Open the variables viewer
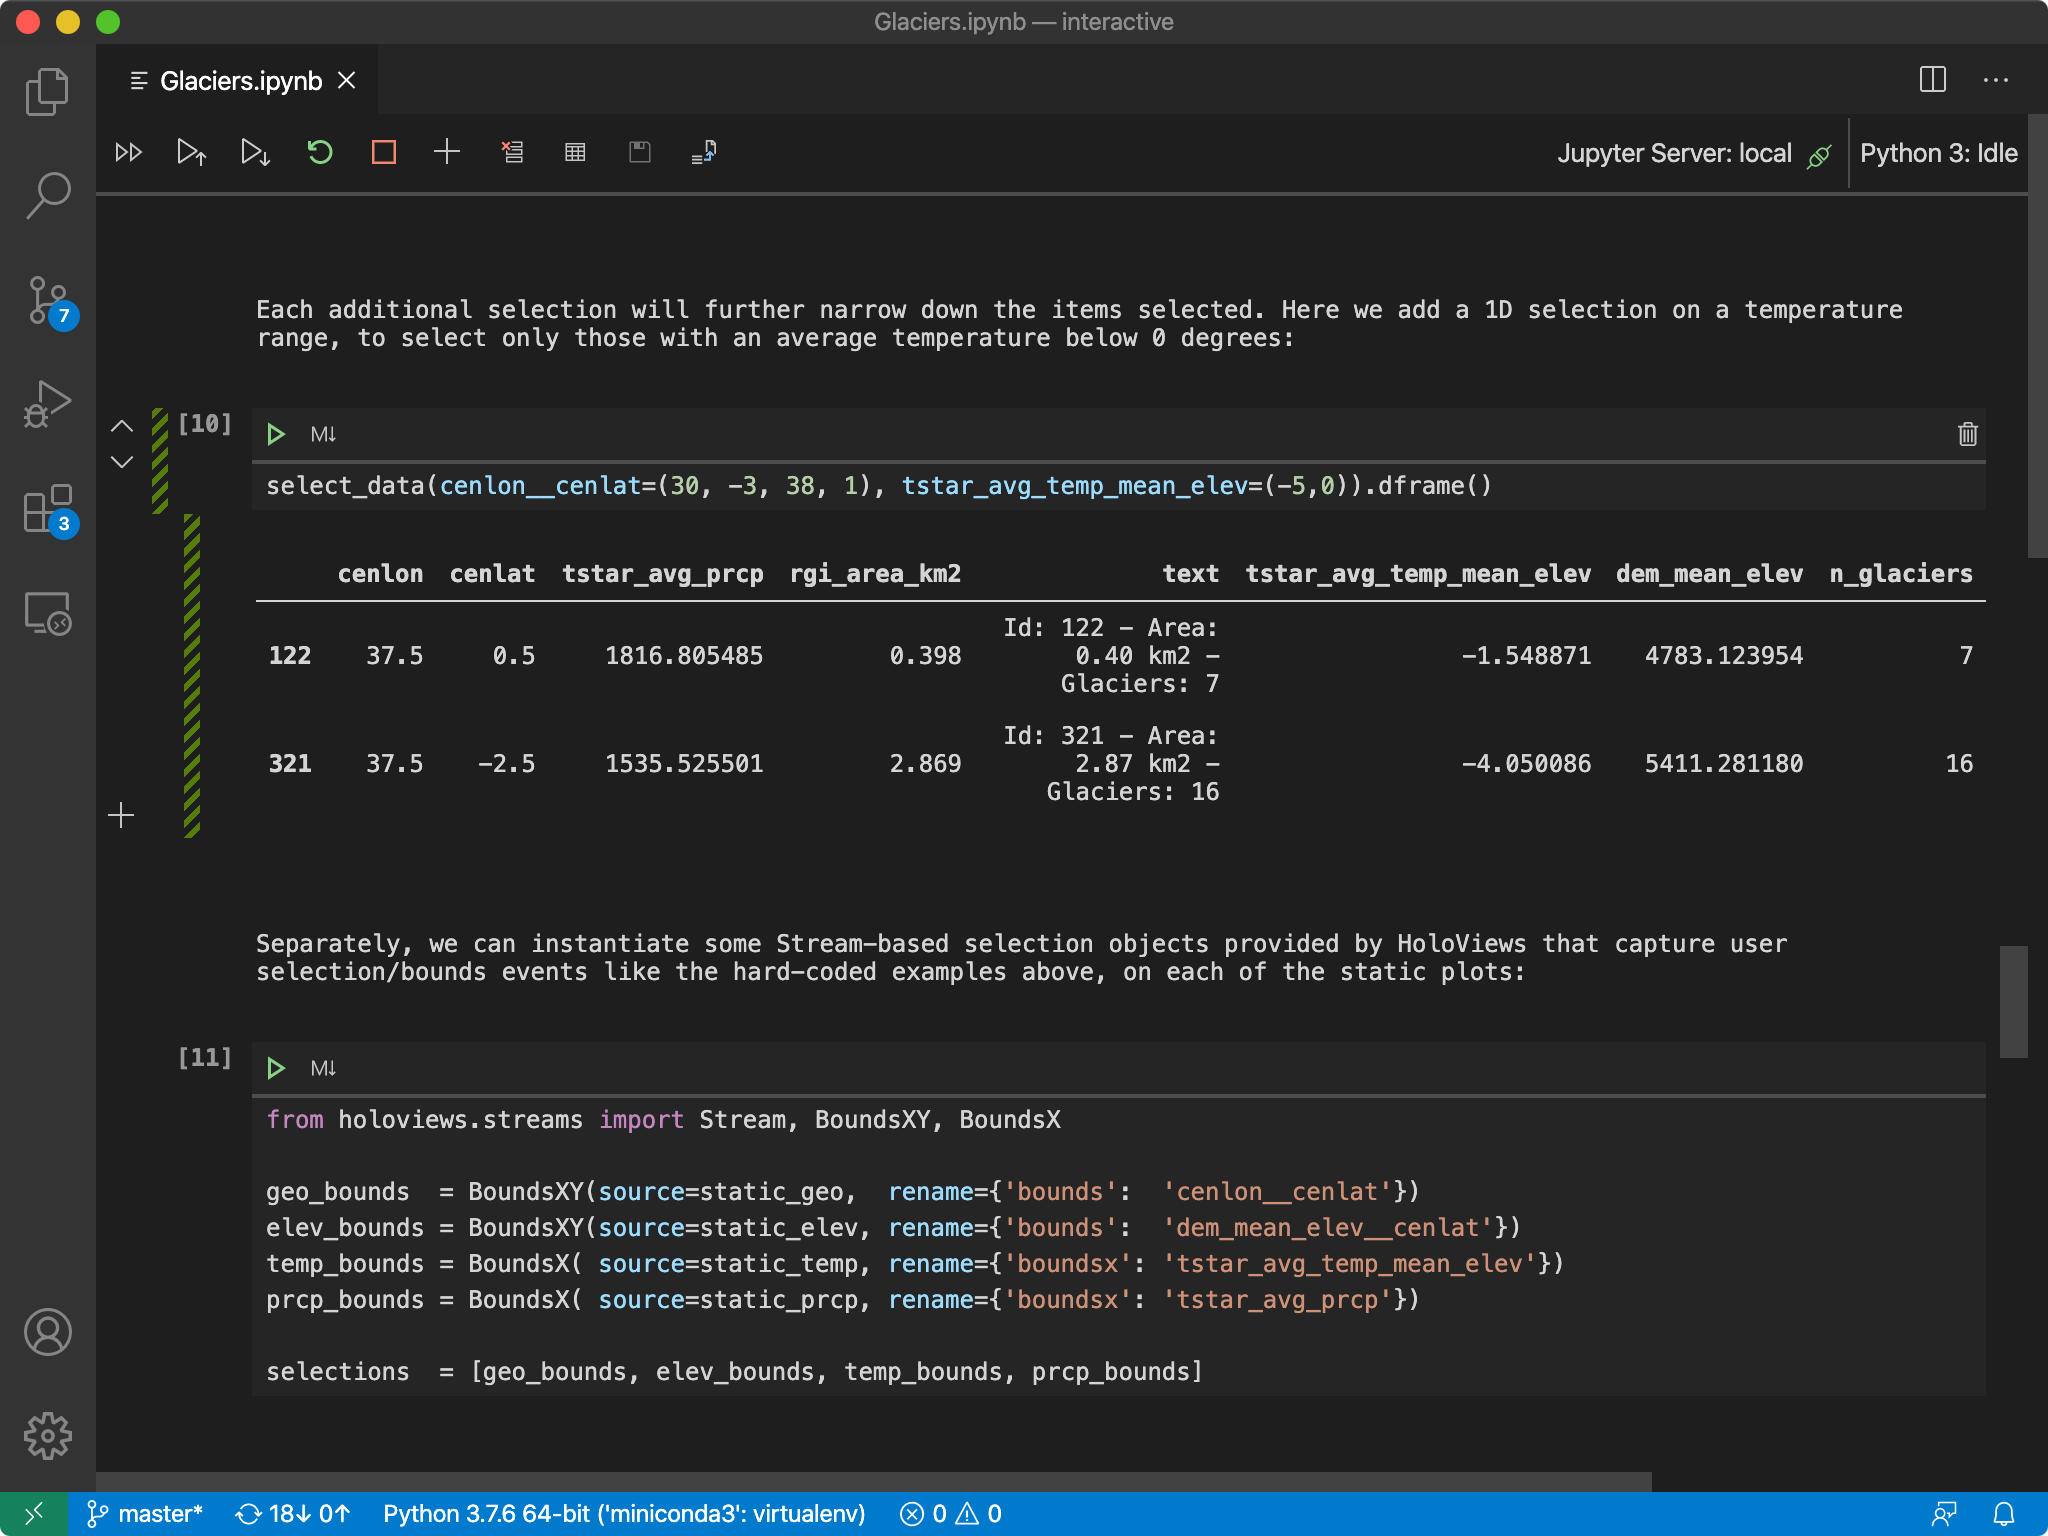The image size is (2048, 1536). click(x=575, y=152)
